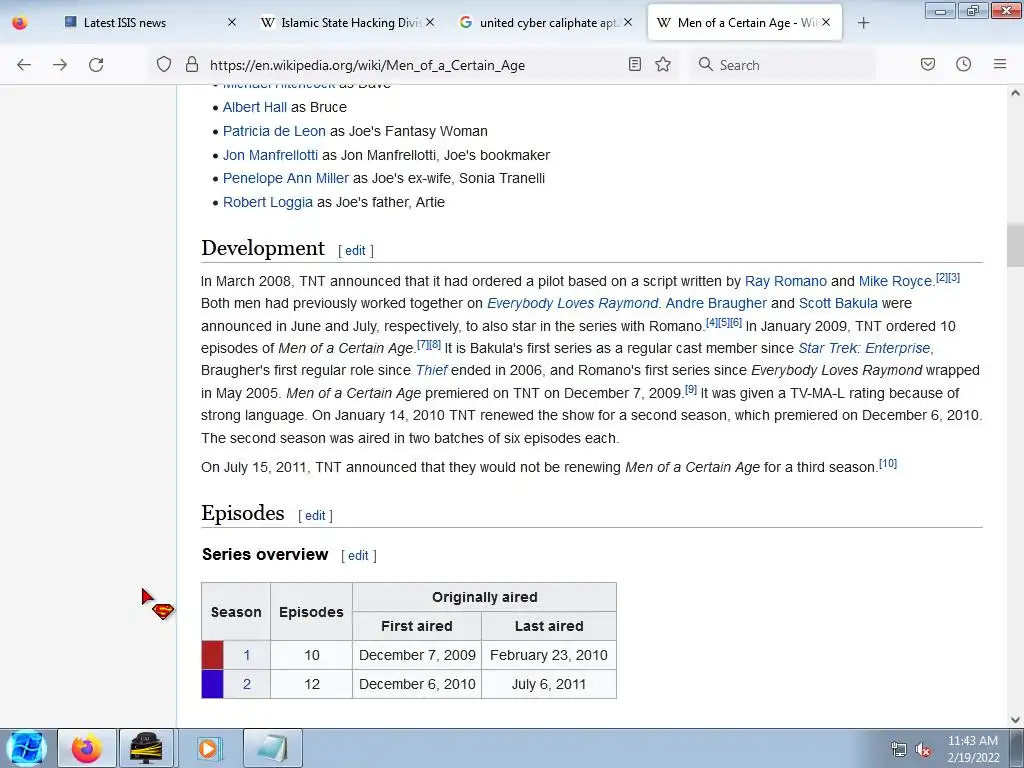Edit the Series overview section
The width and height of the screenshot is (1024, 768).
click(358, 556)
